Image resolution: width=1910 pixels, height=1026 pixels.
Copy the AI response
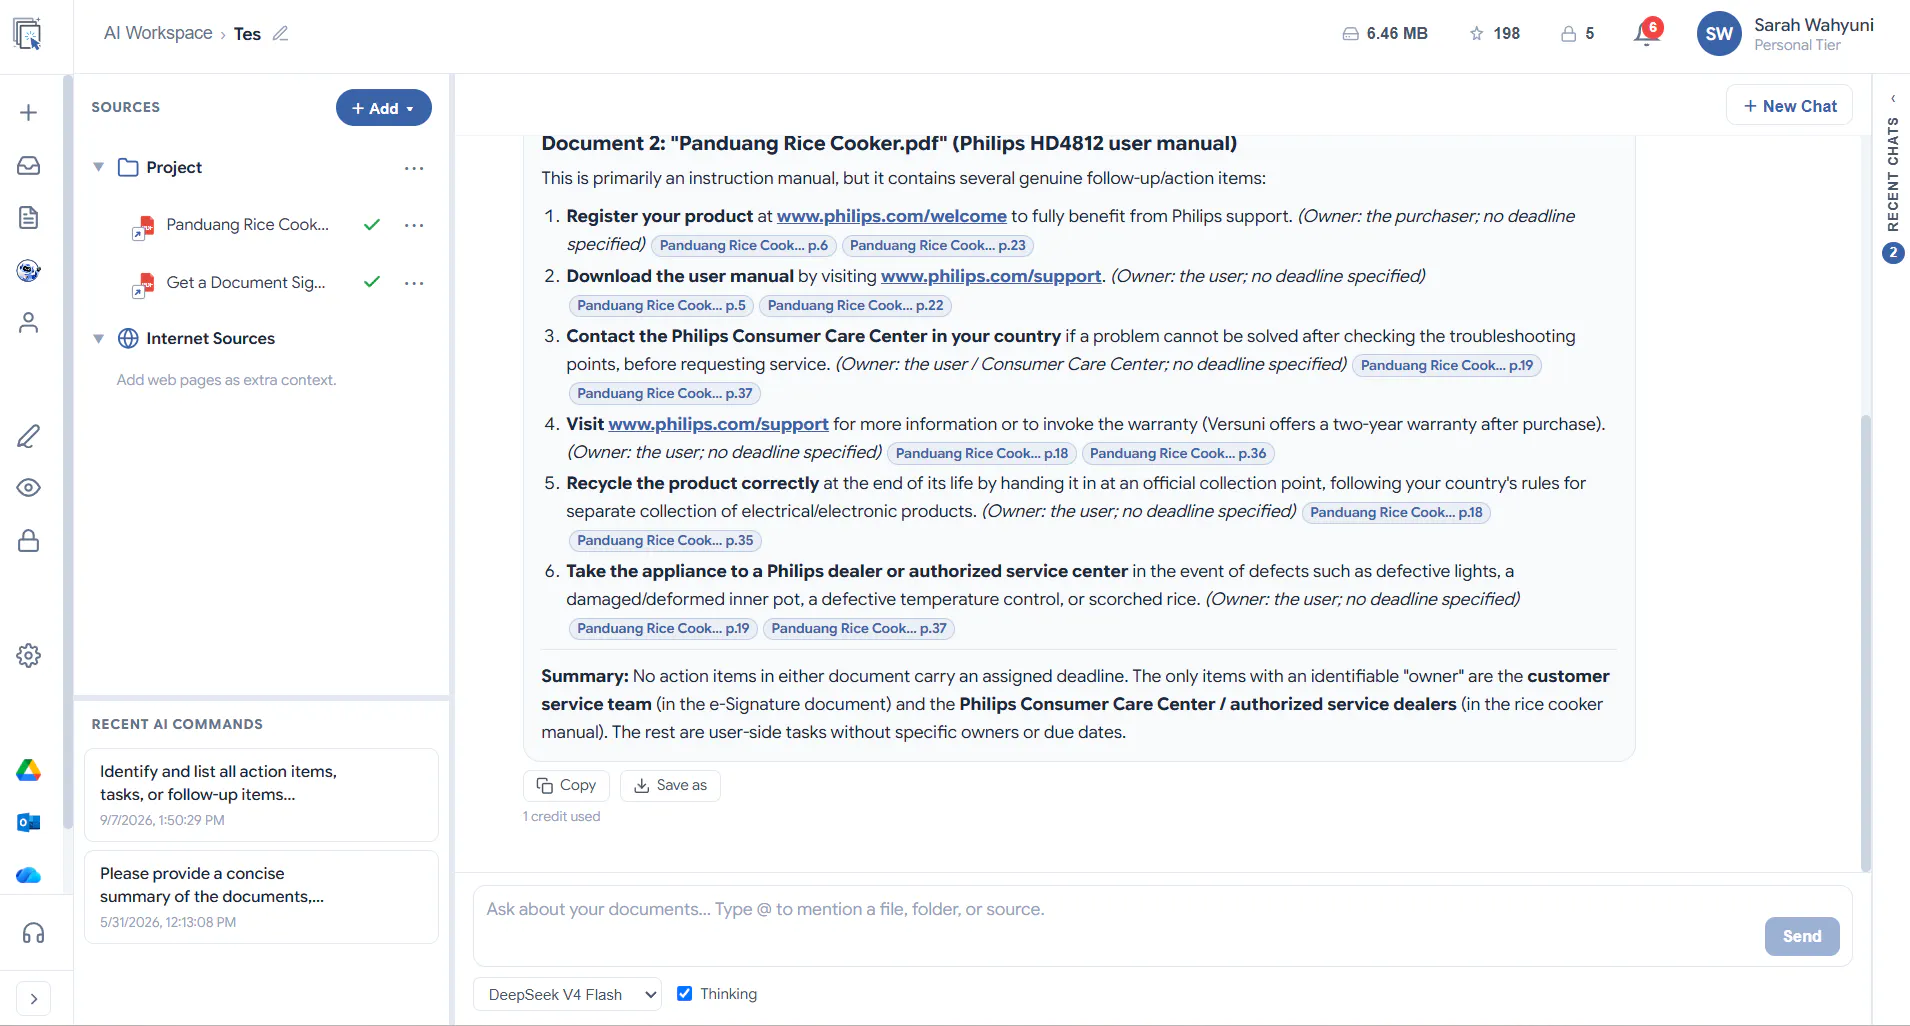pos(566,785)
